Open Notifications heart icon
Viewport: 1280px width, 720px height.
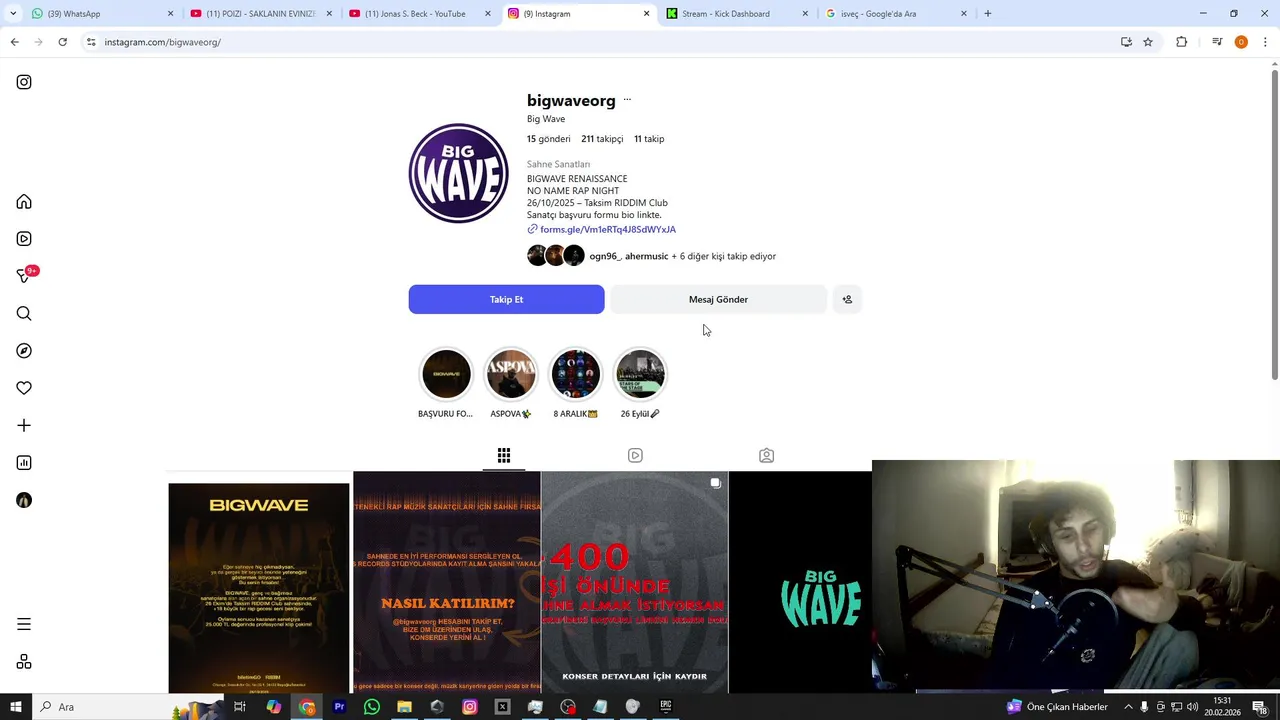coord(24,388)
